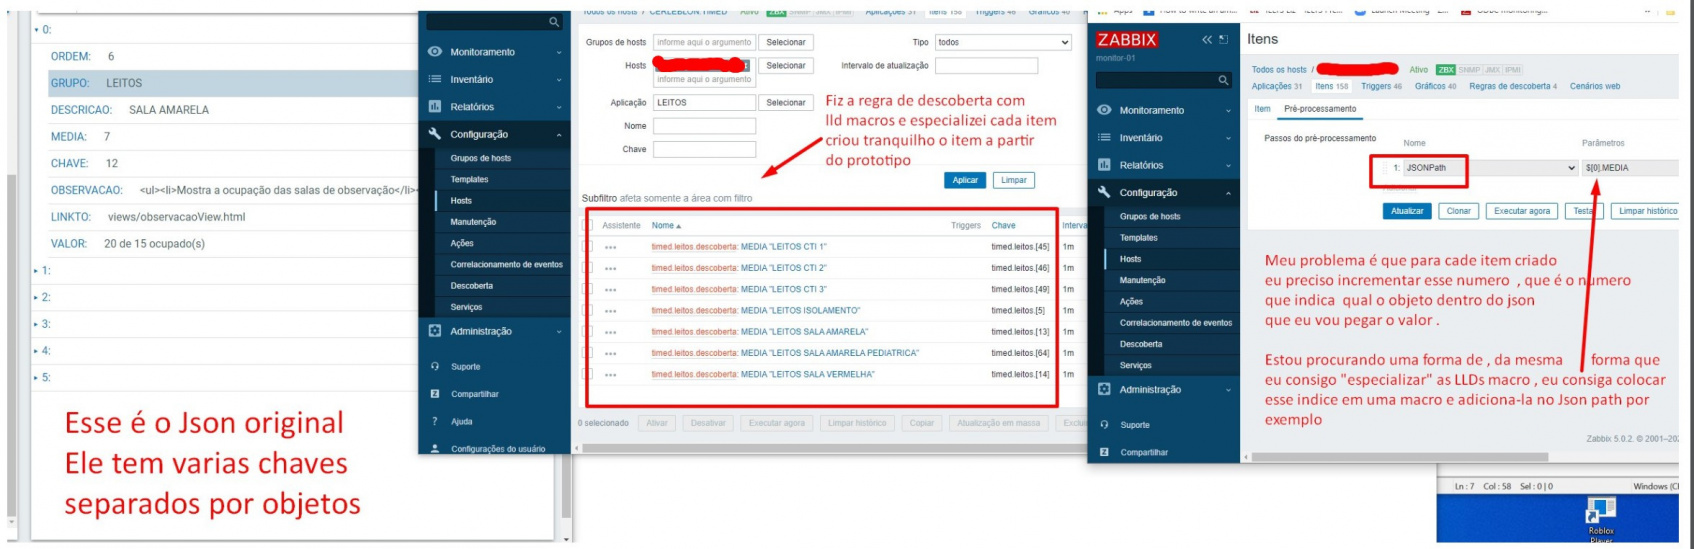Click the Configuração wrench icon in right Zabbix sidebar
The image size is (1694, 549).
coord(1104,192)
